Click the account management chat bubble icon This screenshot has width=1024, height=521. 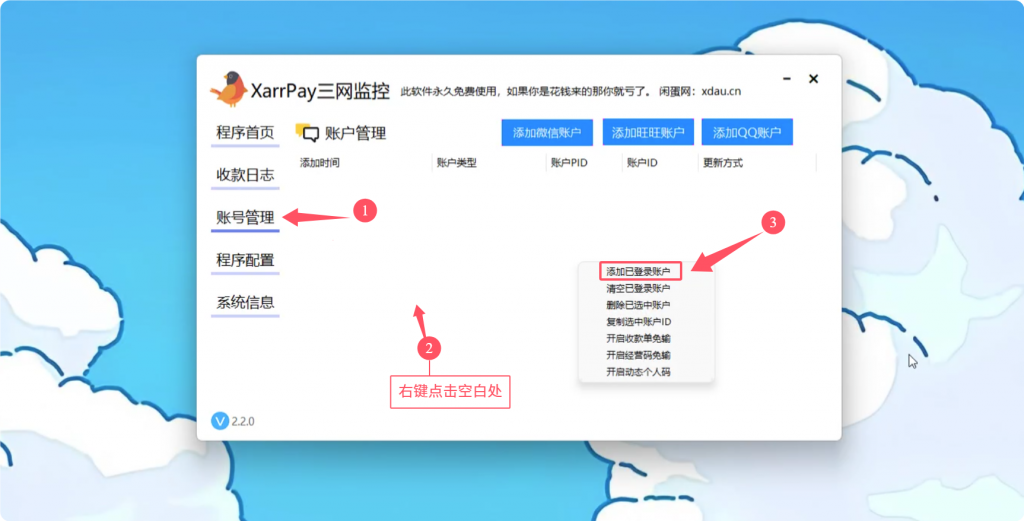point(308,133)
